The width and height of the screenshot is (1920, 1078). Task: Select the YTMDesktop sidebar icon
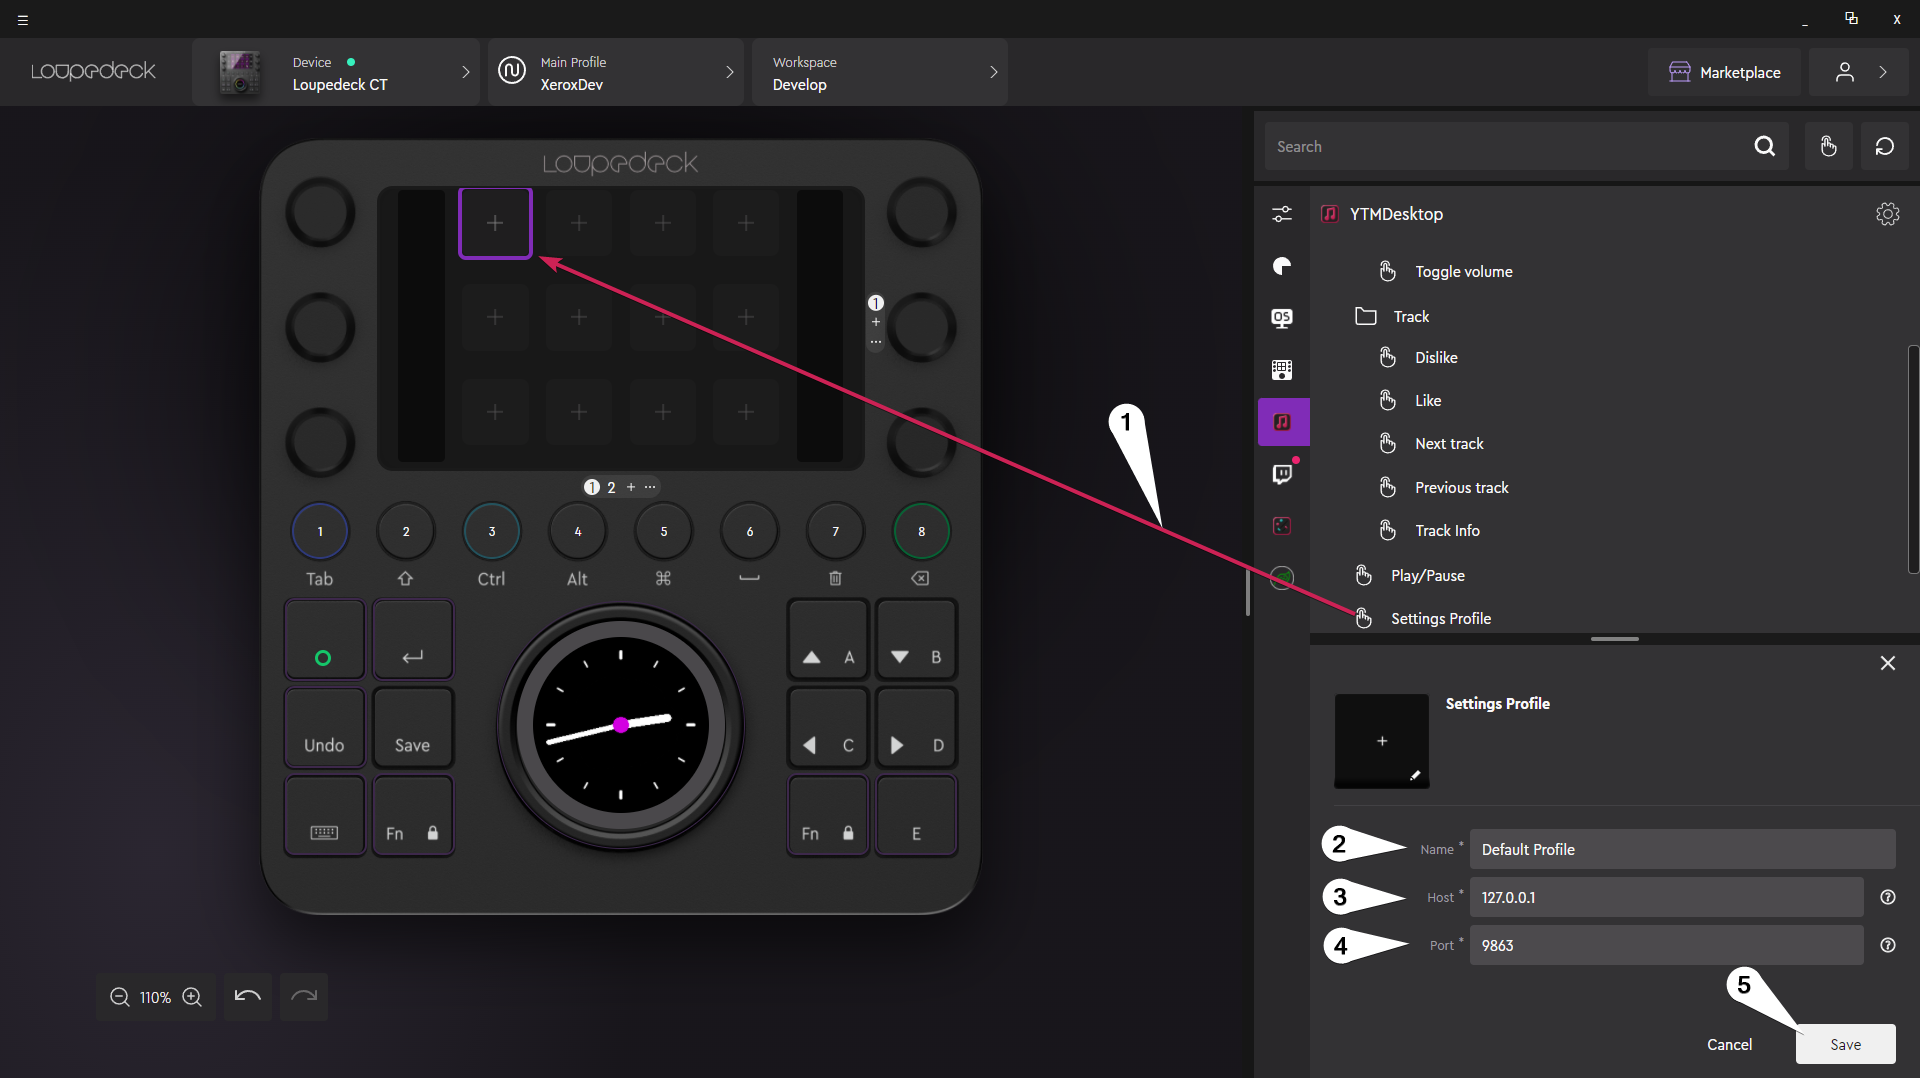(x=1283, y=422)
